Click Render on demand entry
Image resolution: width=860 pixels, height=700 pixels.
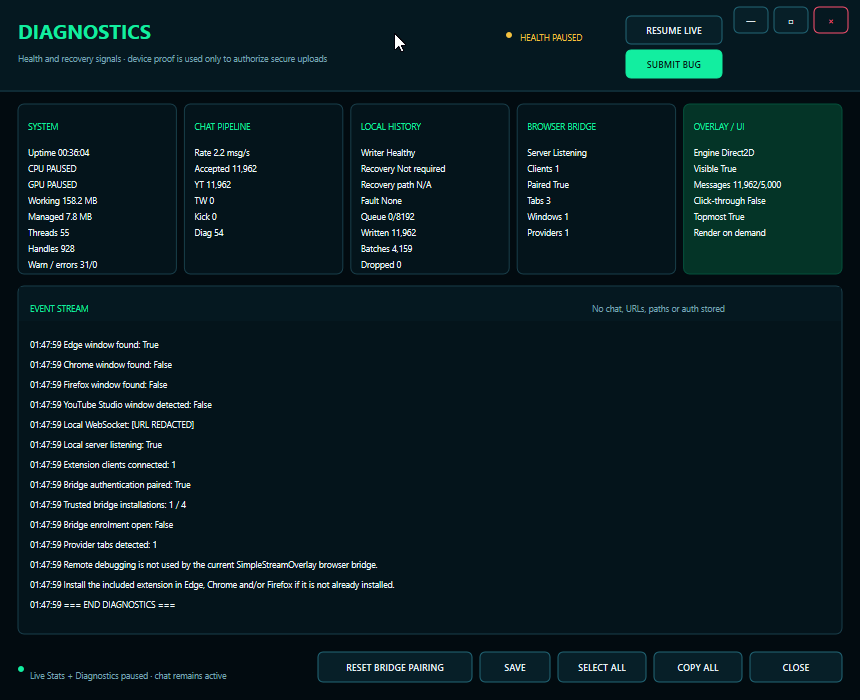click(729, 233)
